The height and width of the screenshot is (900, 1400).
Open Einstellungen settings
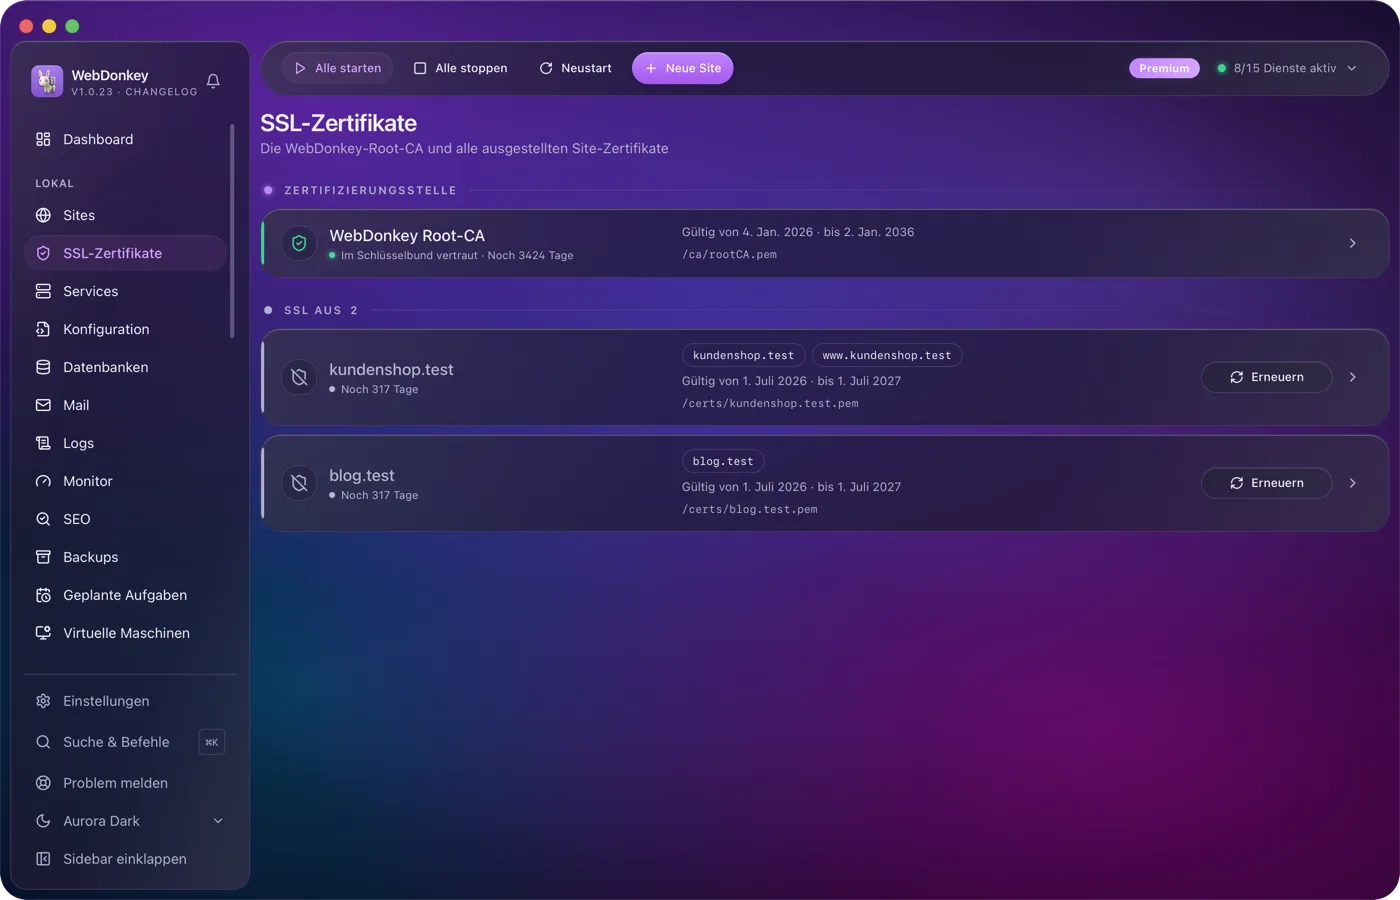tap(130, 701)
